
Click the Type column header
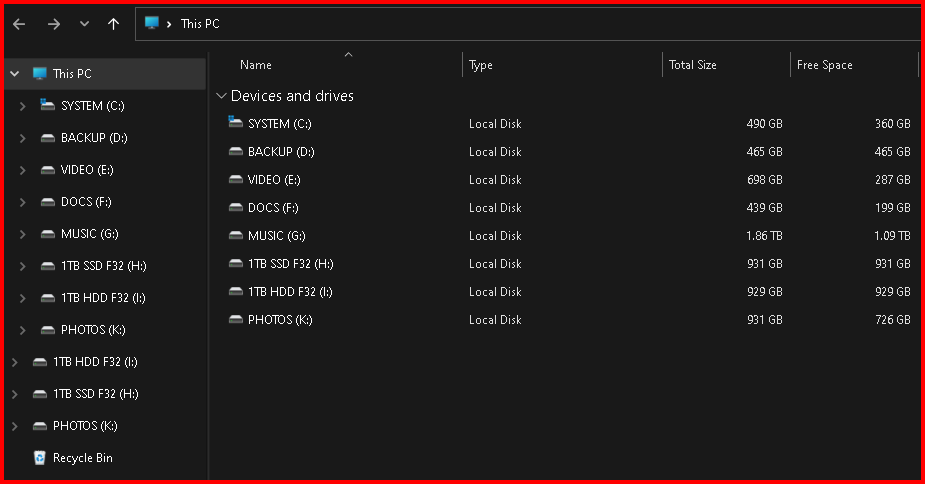pos(481,65)
